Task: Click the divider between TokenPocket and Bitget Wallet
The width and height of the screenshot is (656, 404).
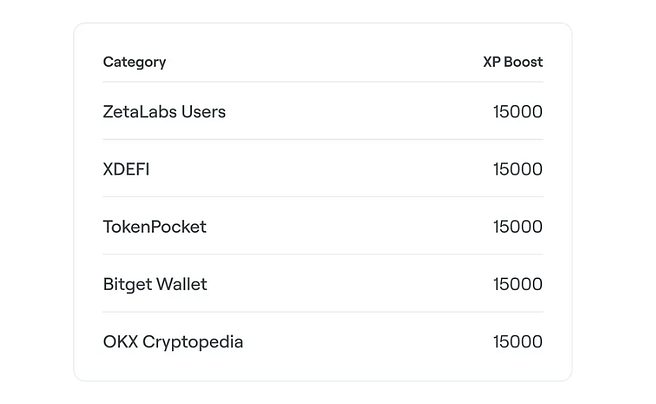Action: click(x=322, y=255)
